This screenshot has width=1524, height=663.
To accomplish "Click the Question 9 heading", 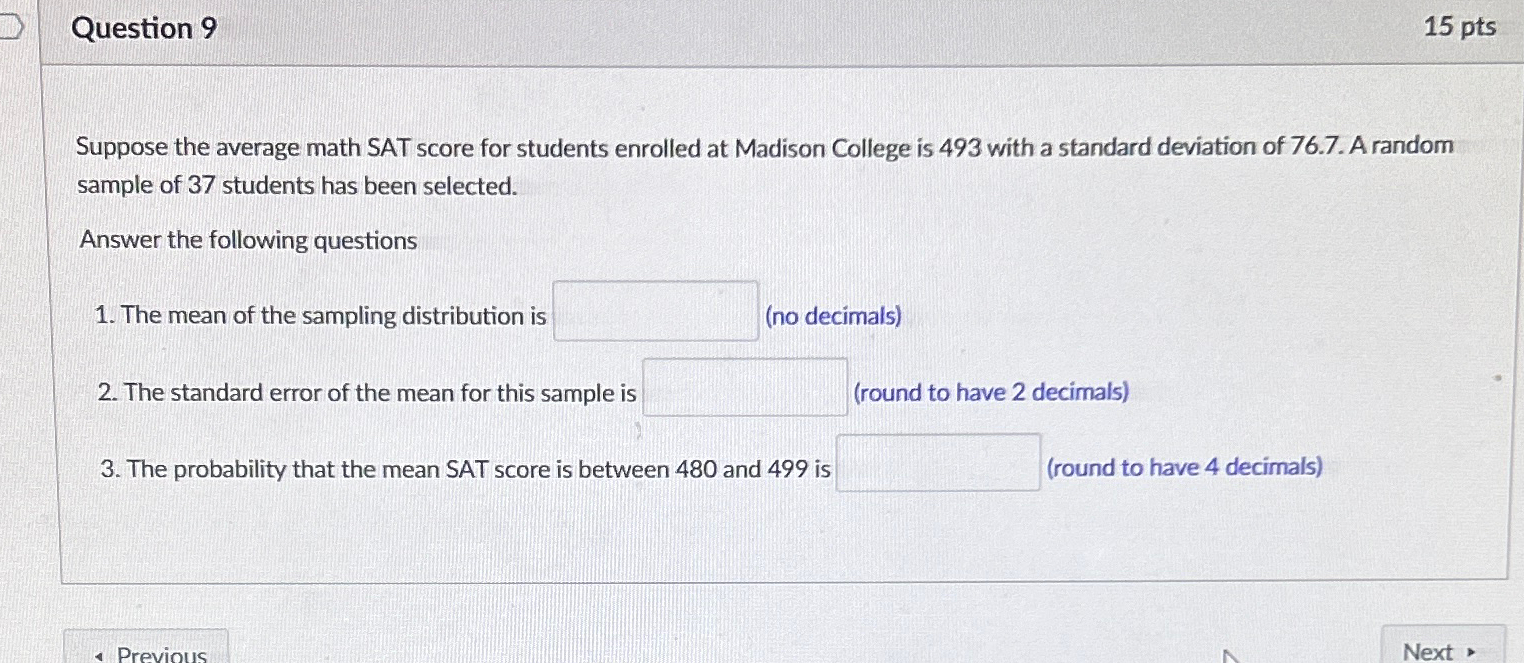I will pyautogui.click(x=144, y=29).
